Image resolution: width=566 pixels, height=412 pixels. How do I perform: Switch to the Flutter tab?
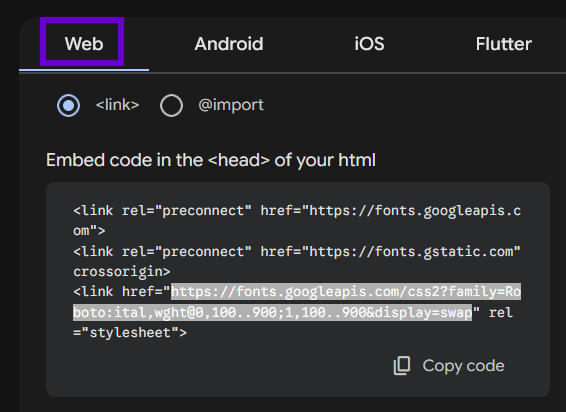pyautogui.click(x=504, y=44)
